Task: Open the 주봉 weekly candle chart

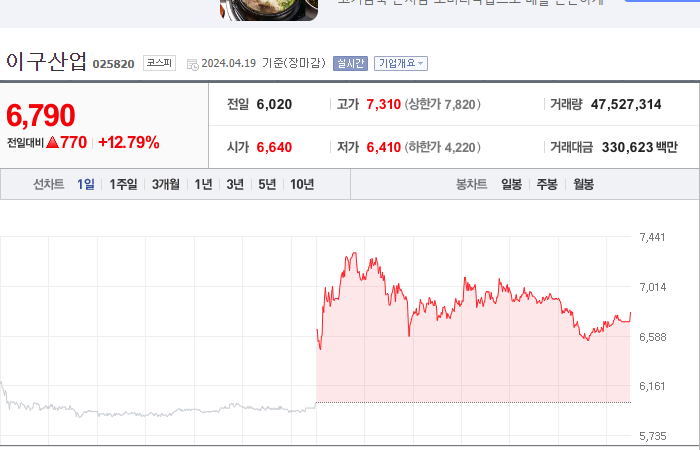Action: tap(547, 184)
